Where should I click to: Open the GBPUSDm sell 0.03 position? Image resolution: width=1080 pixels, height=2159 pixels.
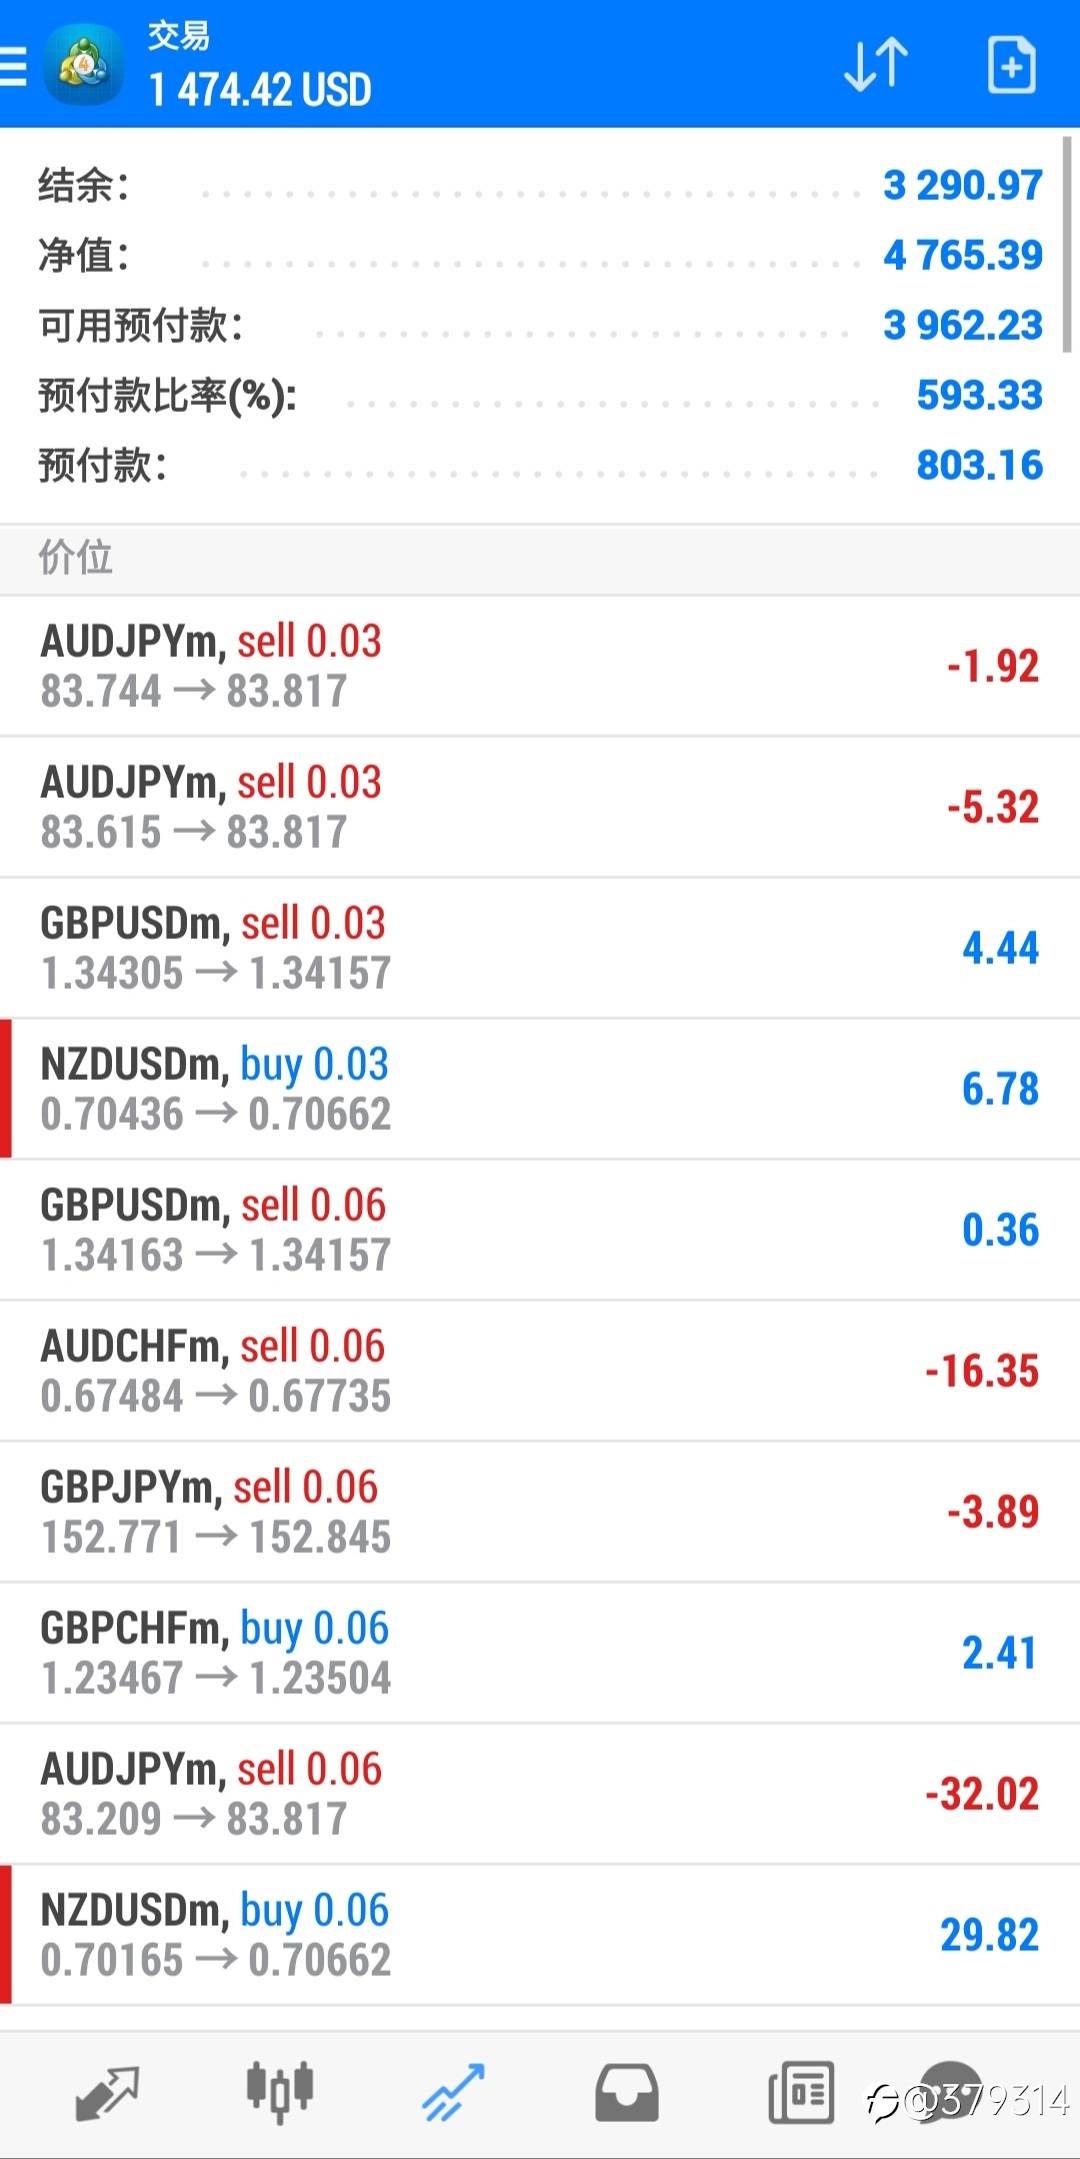[540, 948]
